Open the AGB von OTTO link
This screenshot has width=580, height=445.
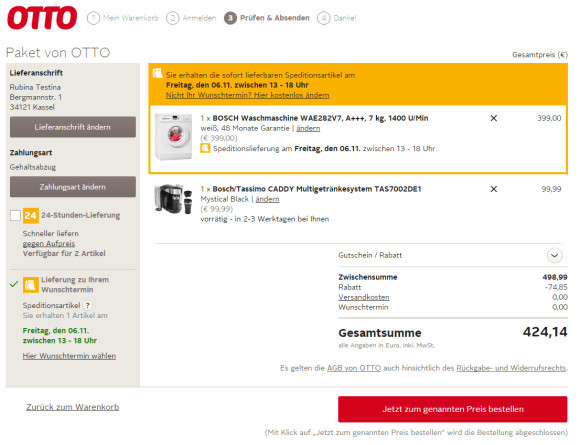click(354, 368)
